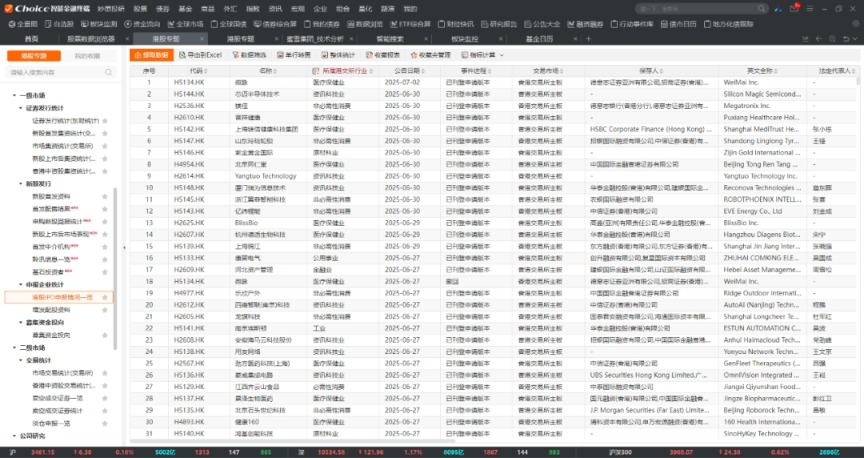Collapse 交易统计 tree node
The width and height of the screenshot is (864, 458).
click(x=21, y=360)
